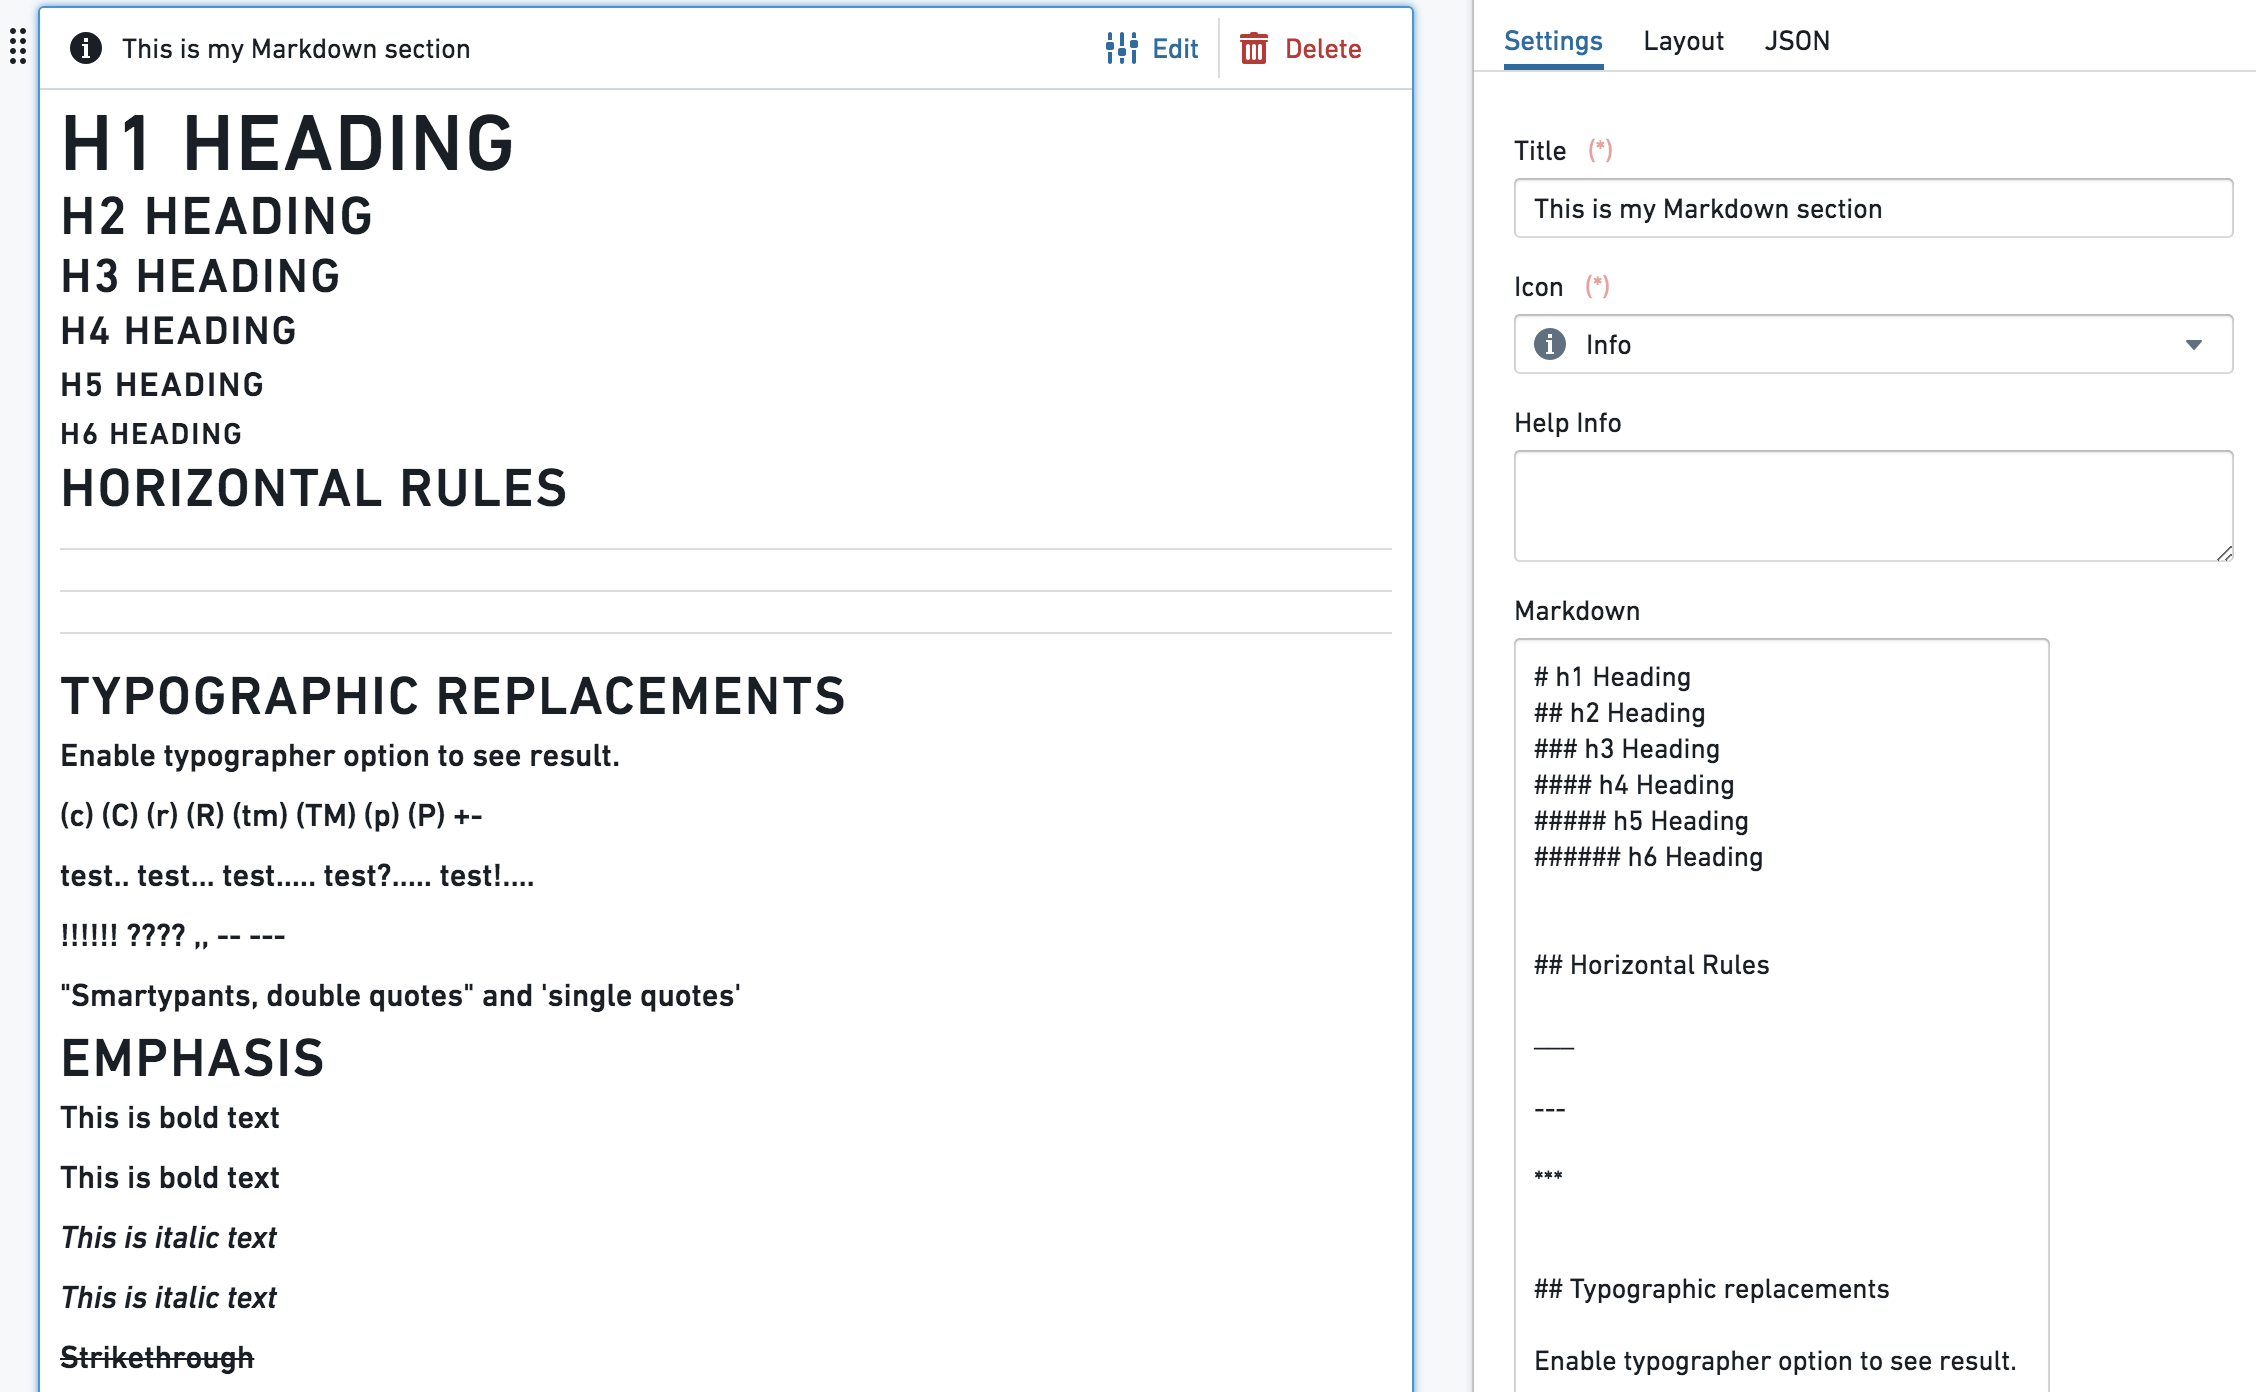2256x1392 pixels.
Task: Click the Help Info textarea resize handle
Action: 2224,553
